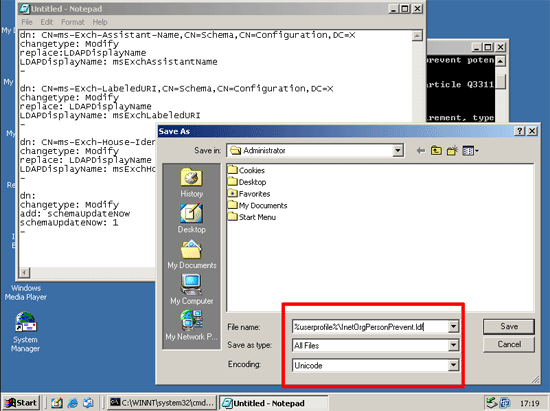Open the Views menu button
Viewport: 550px width, 411px height.
(470, 151)
